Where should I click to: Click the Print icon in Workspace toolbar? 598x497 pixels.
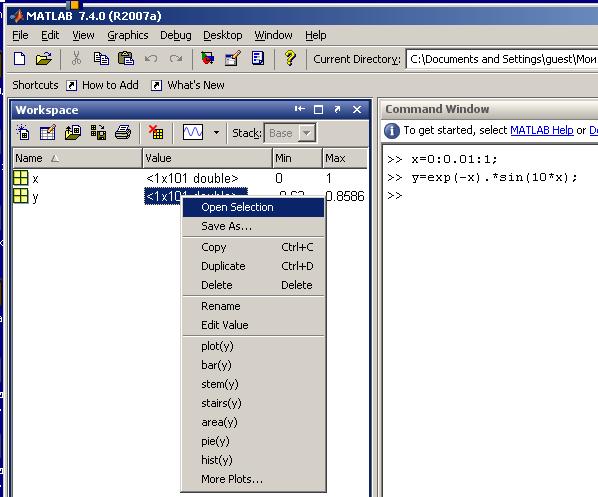pyautogui.click(x=123, y=132)
